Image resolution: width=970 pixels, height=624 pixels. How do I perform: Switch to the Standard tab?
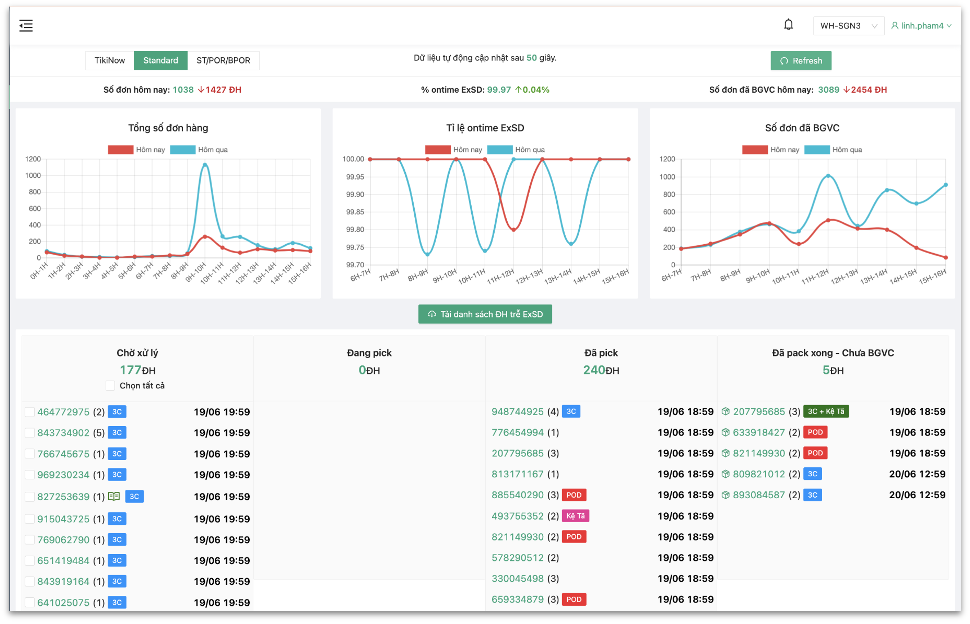tap(160, 60)
